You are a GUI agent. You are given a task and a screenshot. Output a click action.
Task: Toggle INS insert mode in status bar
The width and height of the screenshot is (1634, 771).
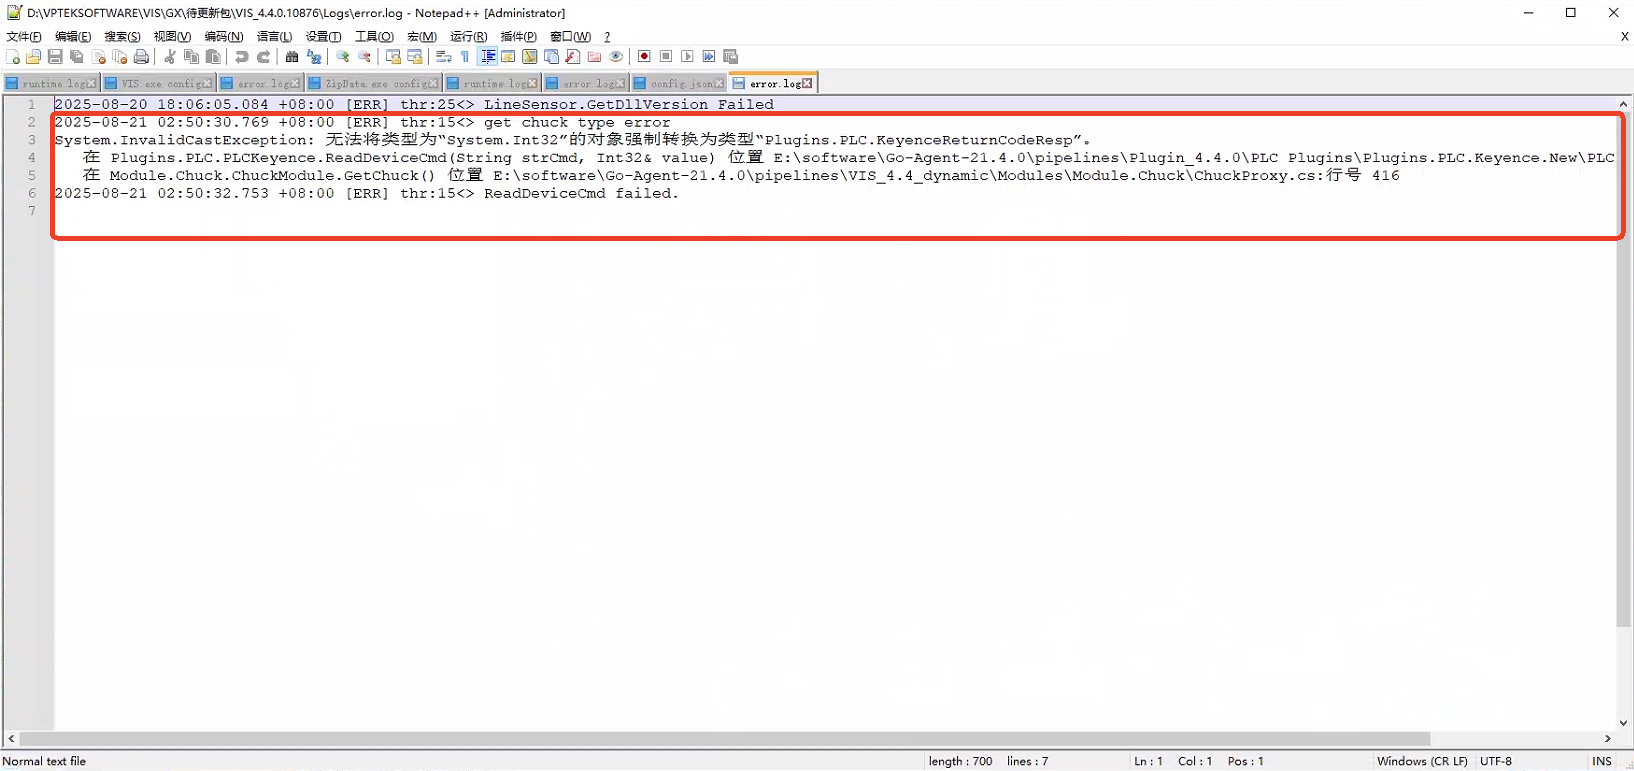pos(1601,761)
